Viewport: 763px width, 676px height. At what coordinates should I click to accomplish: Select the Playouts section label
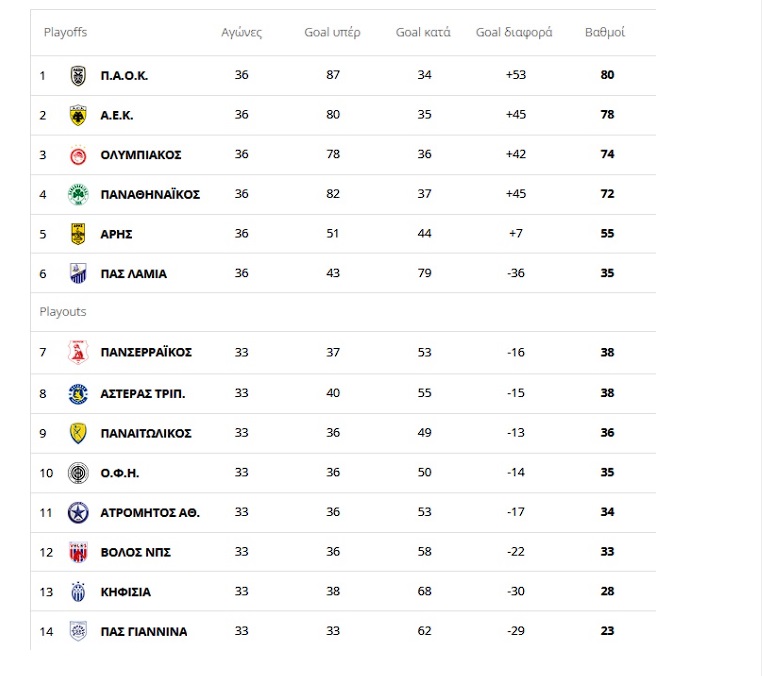pyautogui.click(x=63, y=312)
